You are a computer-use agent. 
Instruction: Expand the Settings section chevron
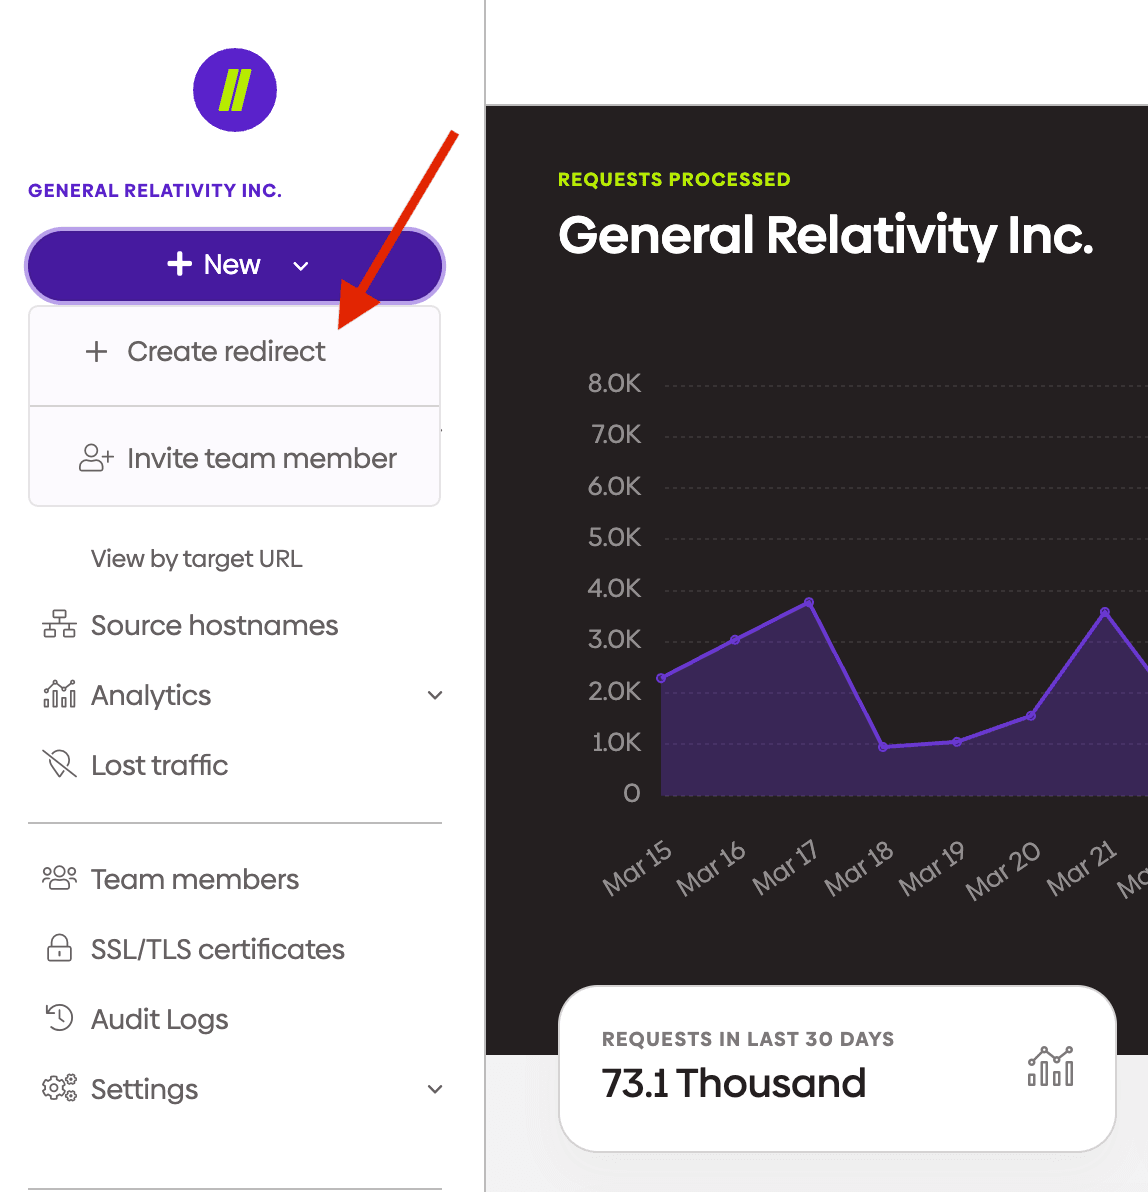(x=434, y=1088)
